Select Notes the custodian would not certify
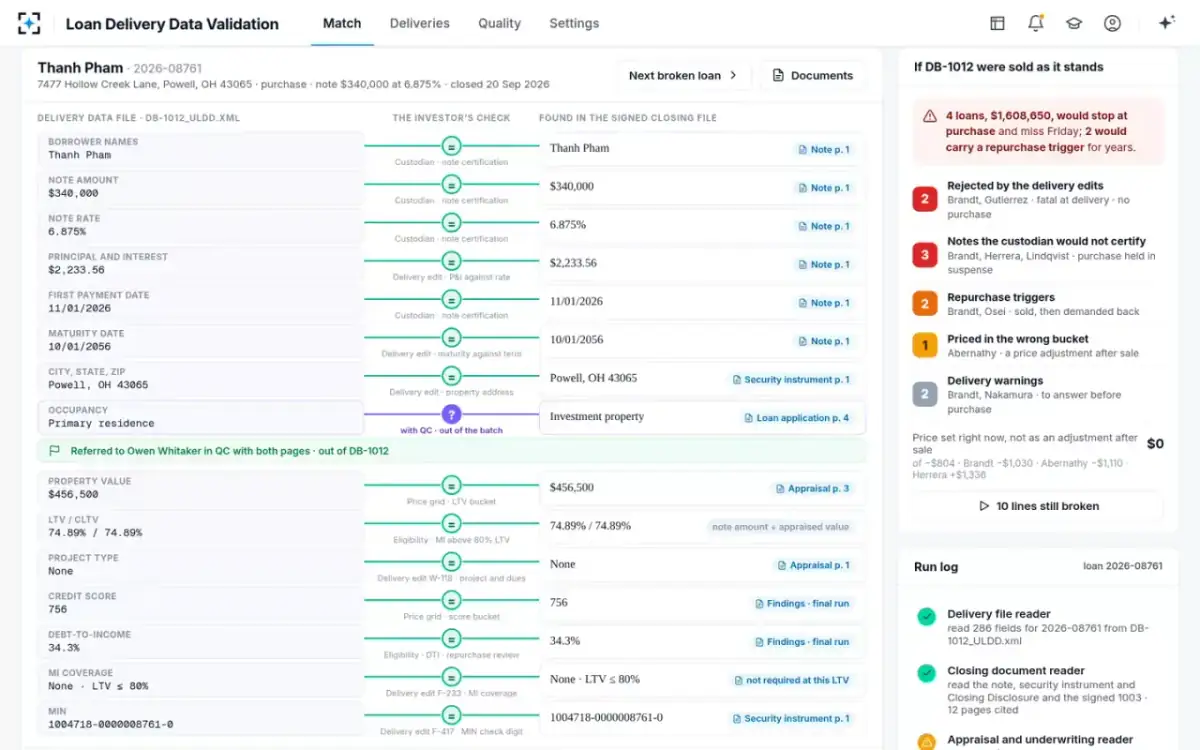This screenshot has height=750, width=1200. (1038, 255)
